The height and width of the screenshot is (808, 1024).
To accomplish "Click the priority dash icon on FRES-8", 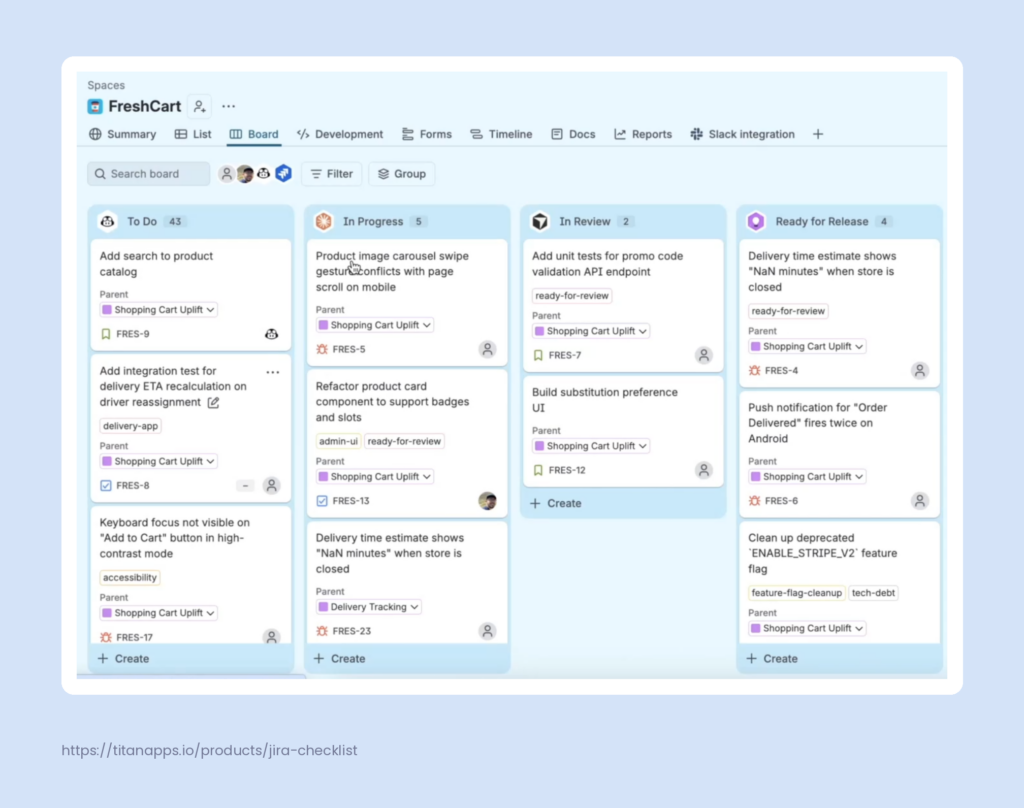I will point(245,485).
